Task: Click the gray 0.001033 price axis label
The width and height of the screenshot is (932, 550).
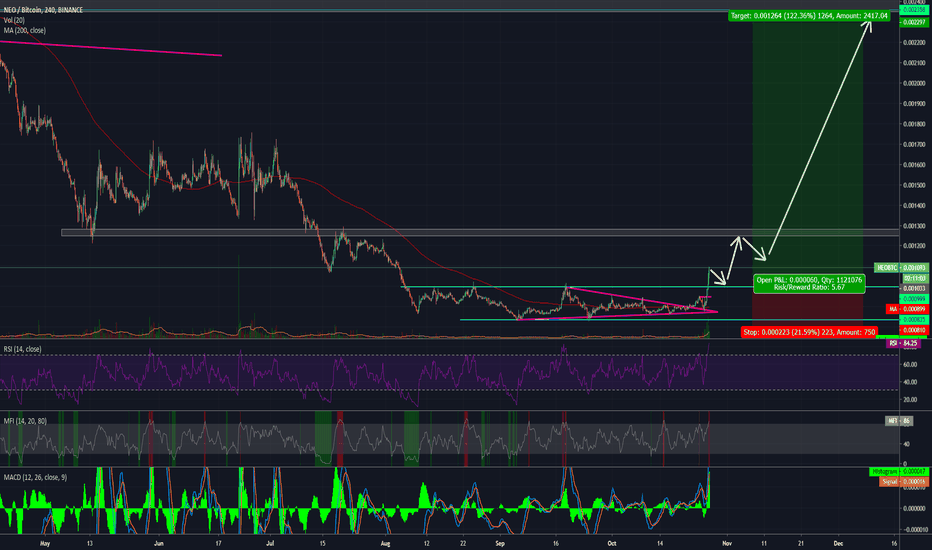Action: point(915,288)
